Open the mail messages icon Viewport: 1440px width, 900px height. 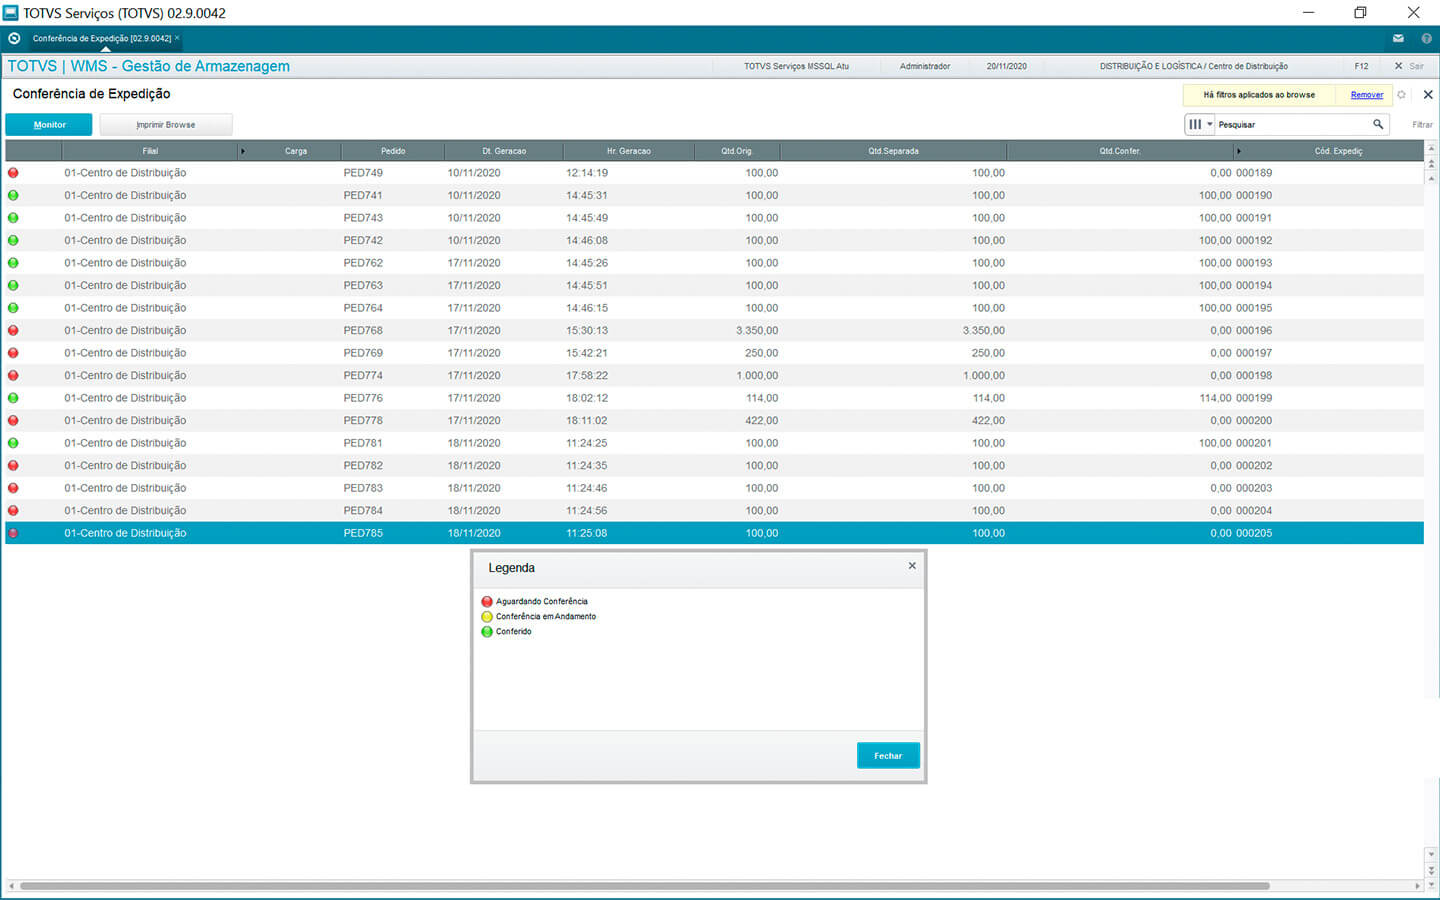coord(1398,38)
